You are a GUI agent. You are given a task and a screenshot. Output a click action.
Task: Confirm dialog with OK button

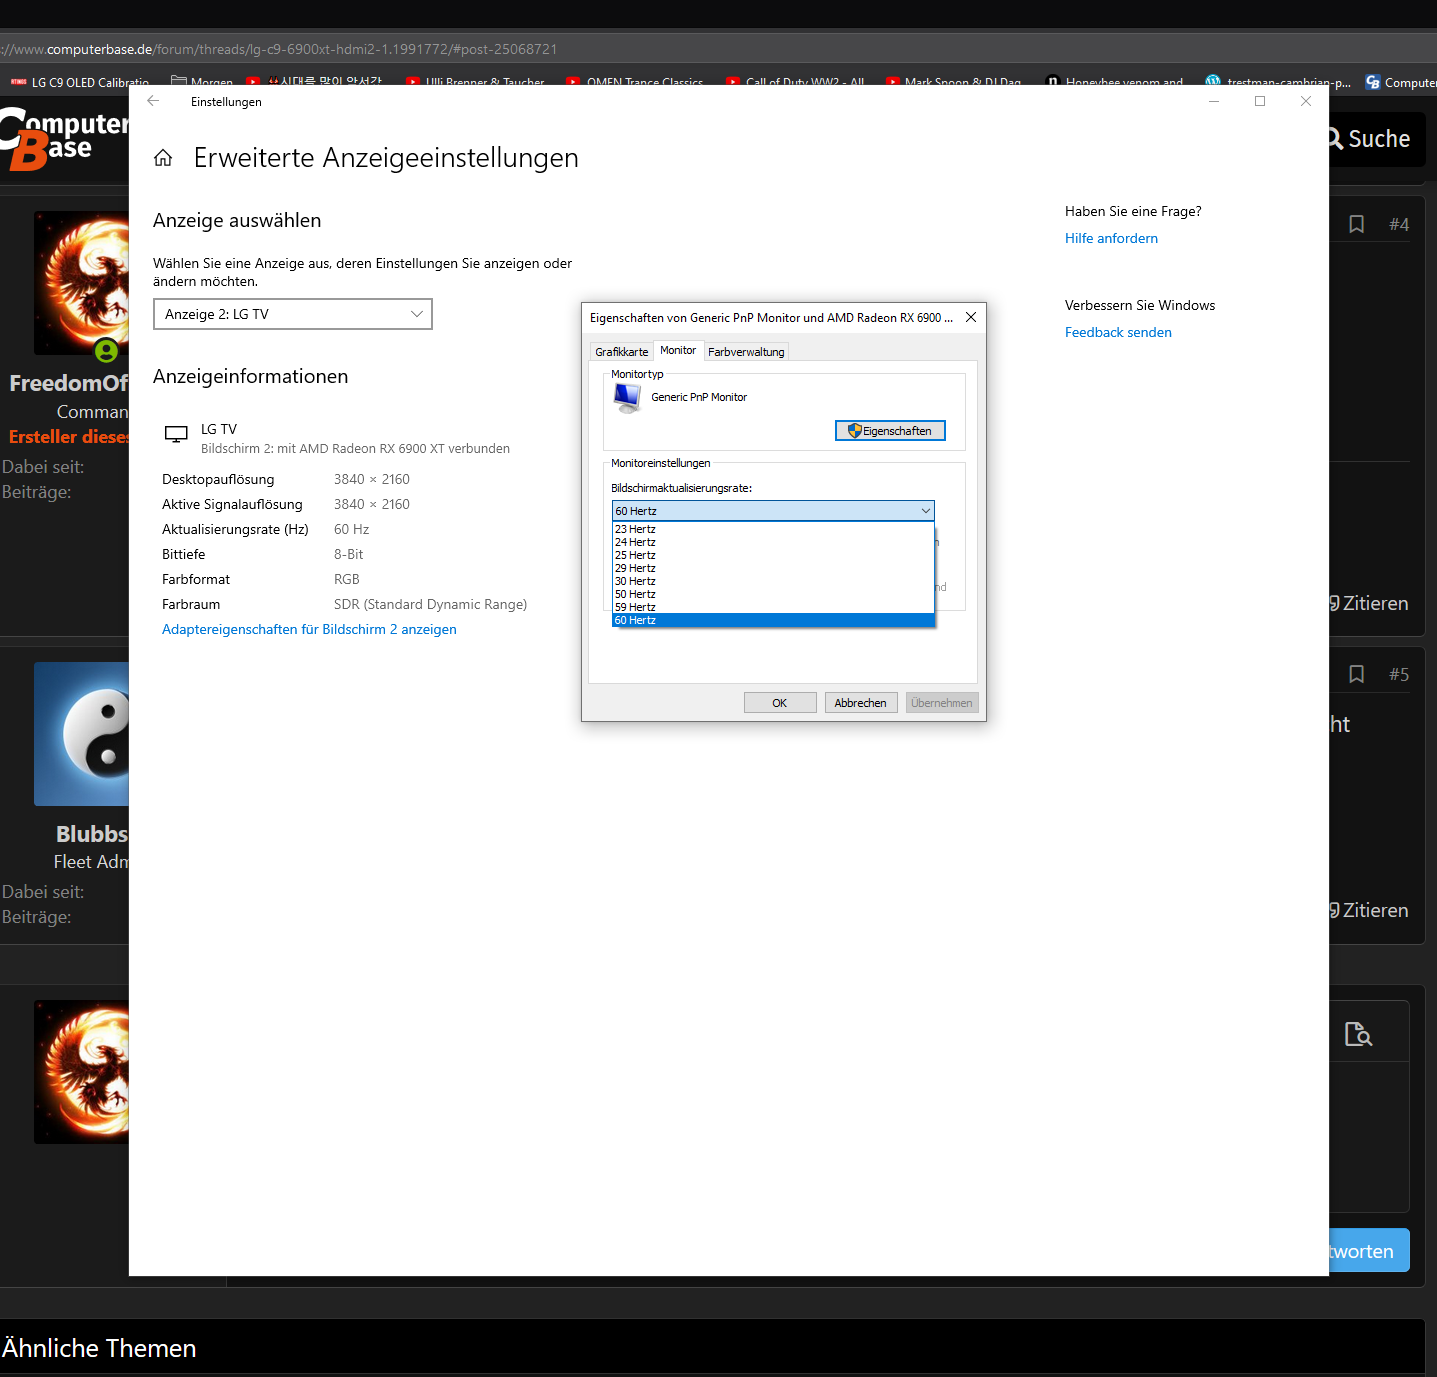click(780, 703)
